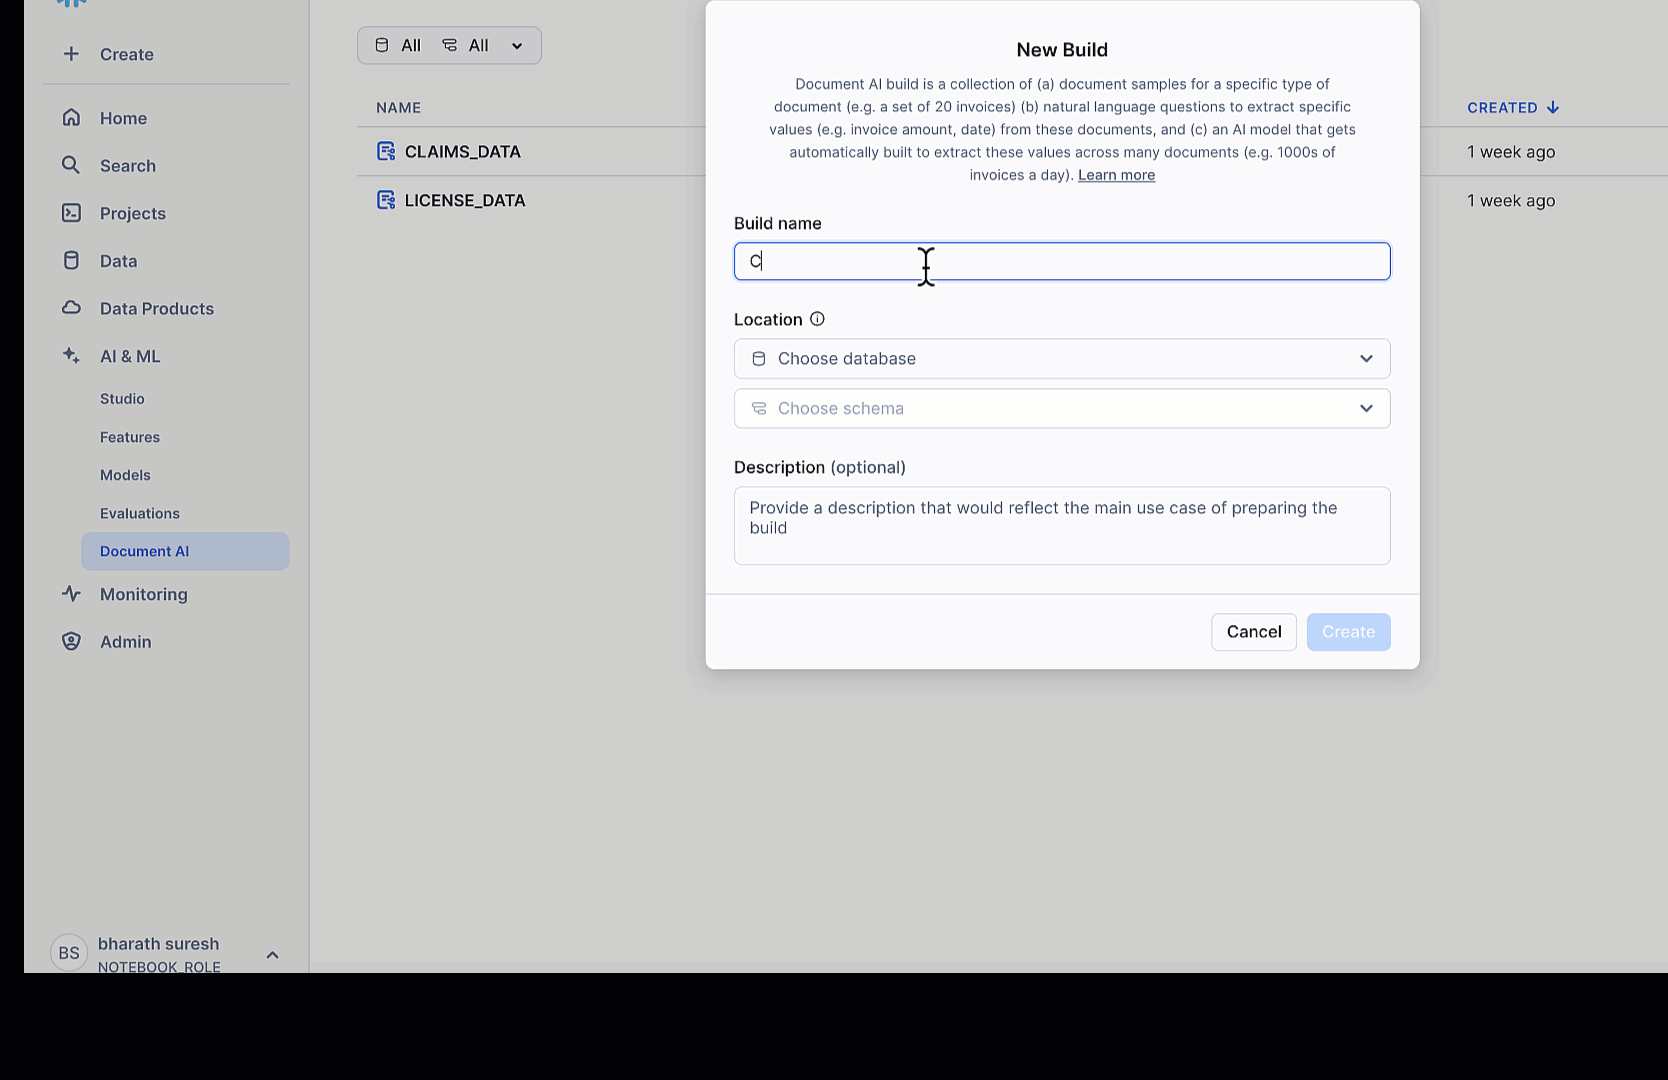Click the Admin shield icon
This screenshot has height=1080, width=1668.
coord(71,642)
